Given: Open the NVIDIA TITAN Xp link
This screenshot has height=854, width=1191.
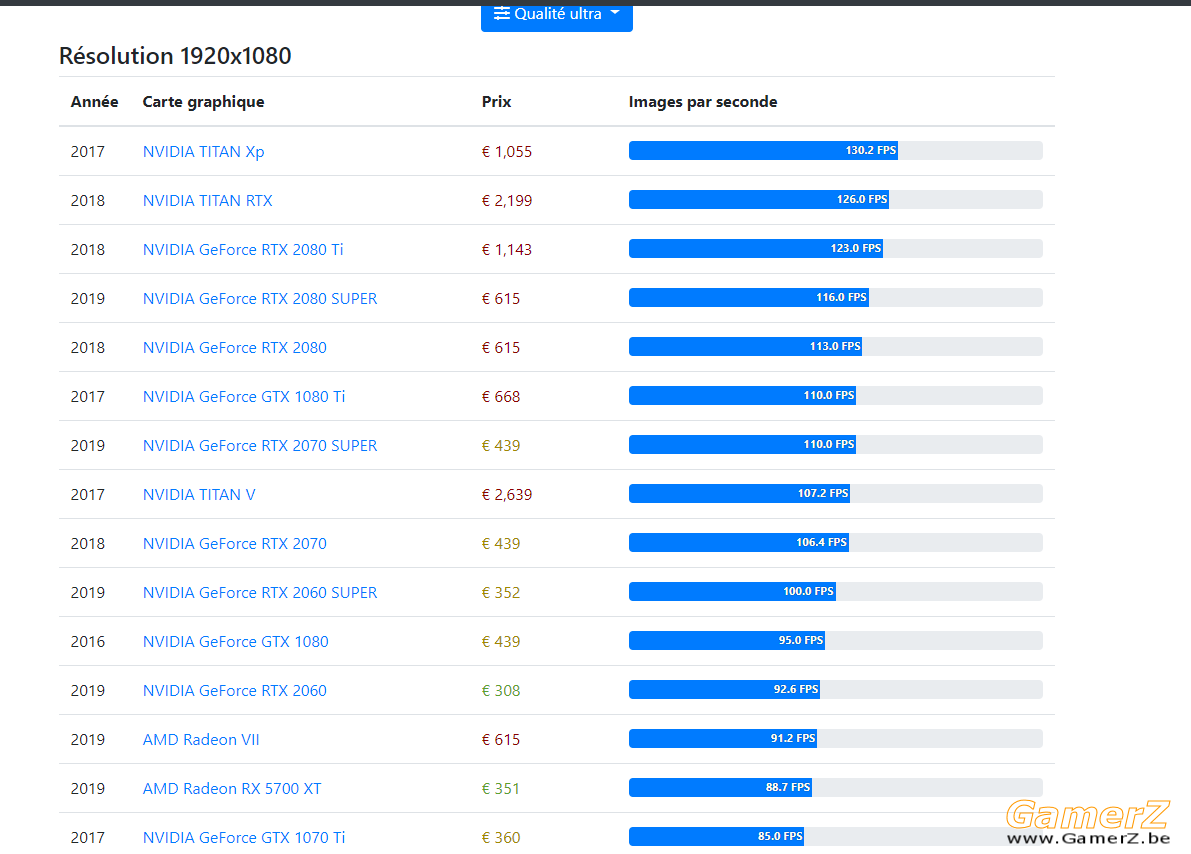Looking at the screenshot, I should [204, 151].
